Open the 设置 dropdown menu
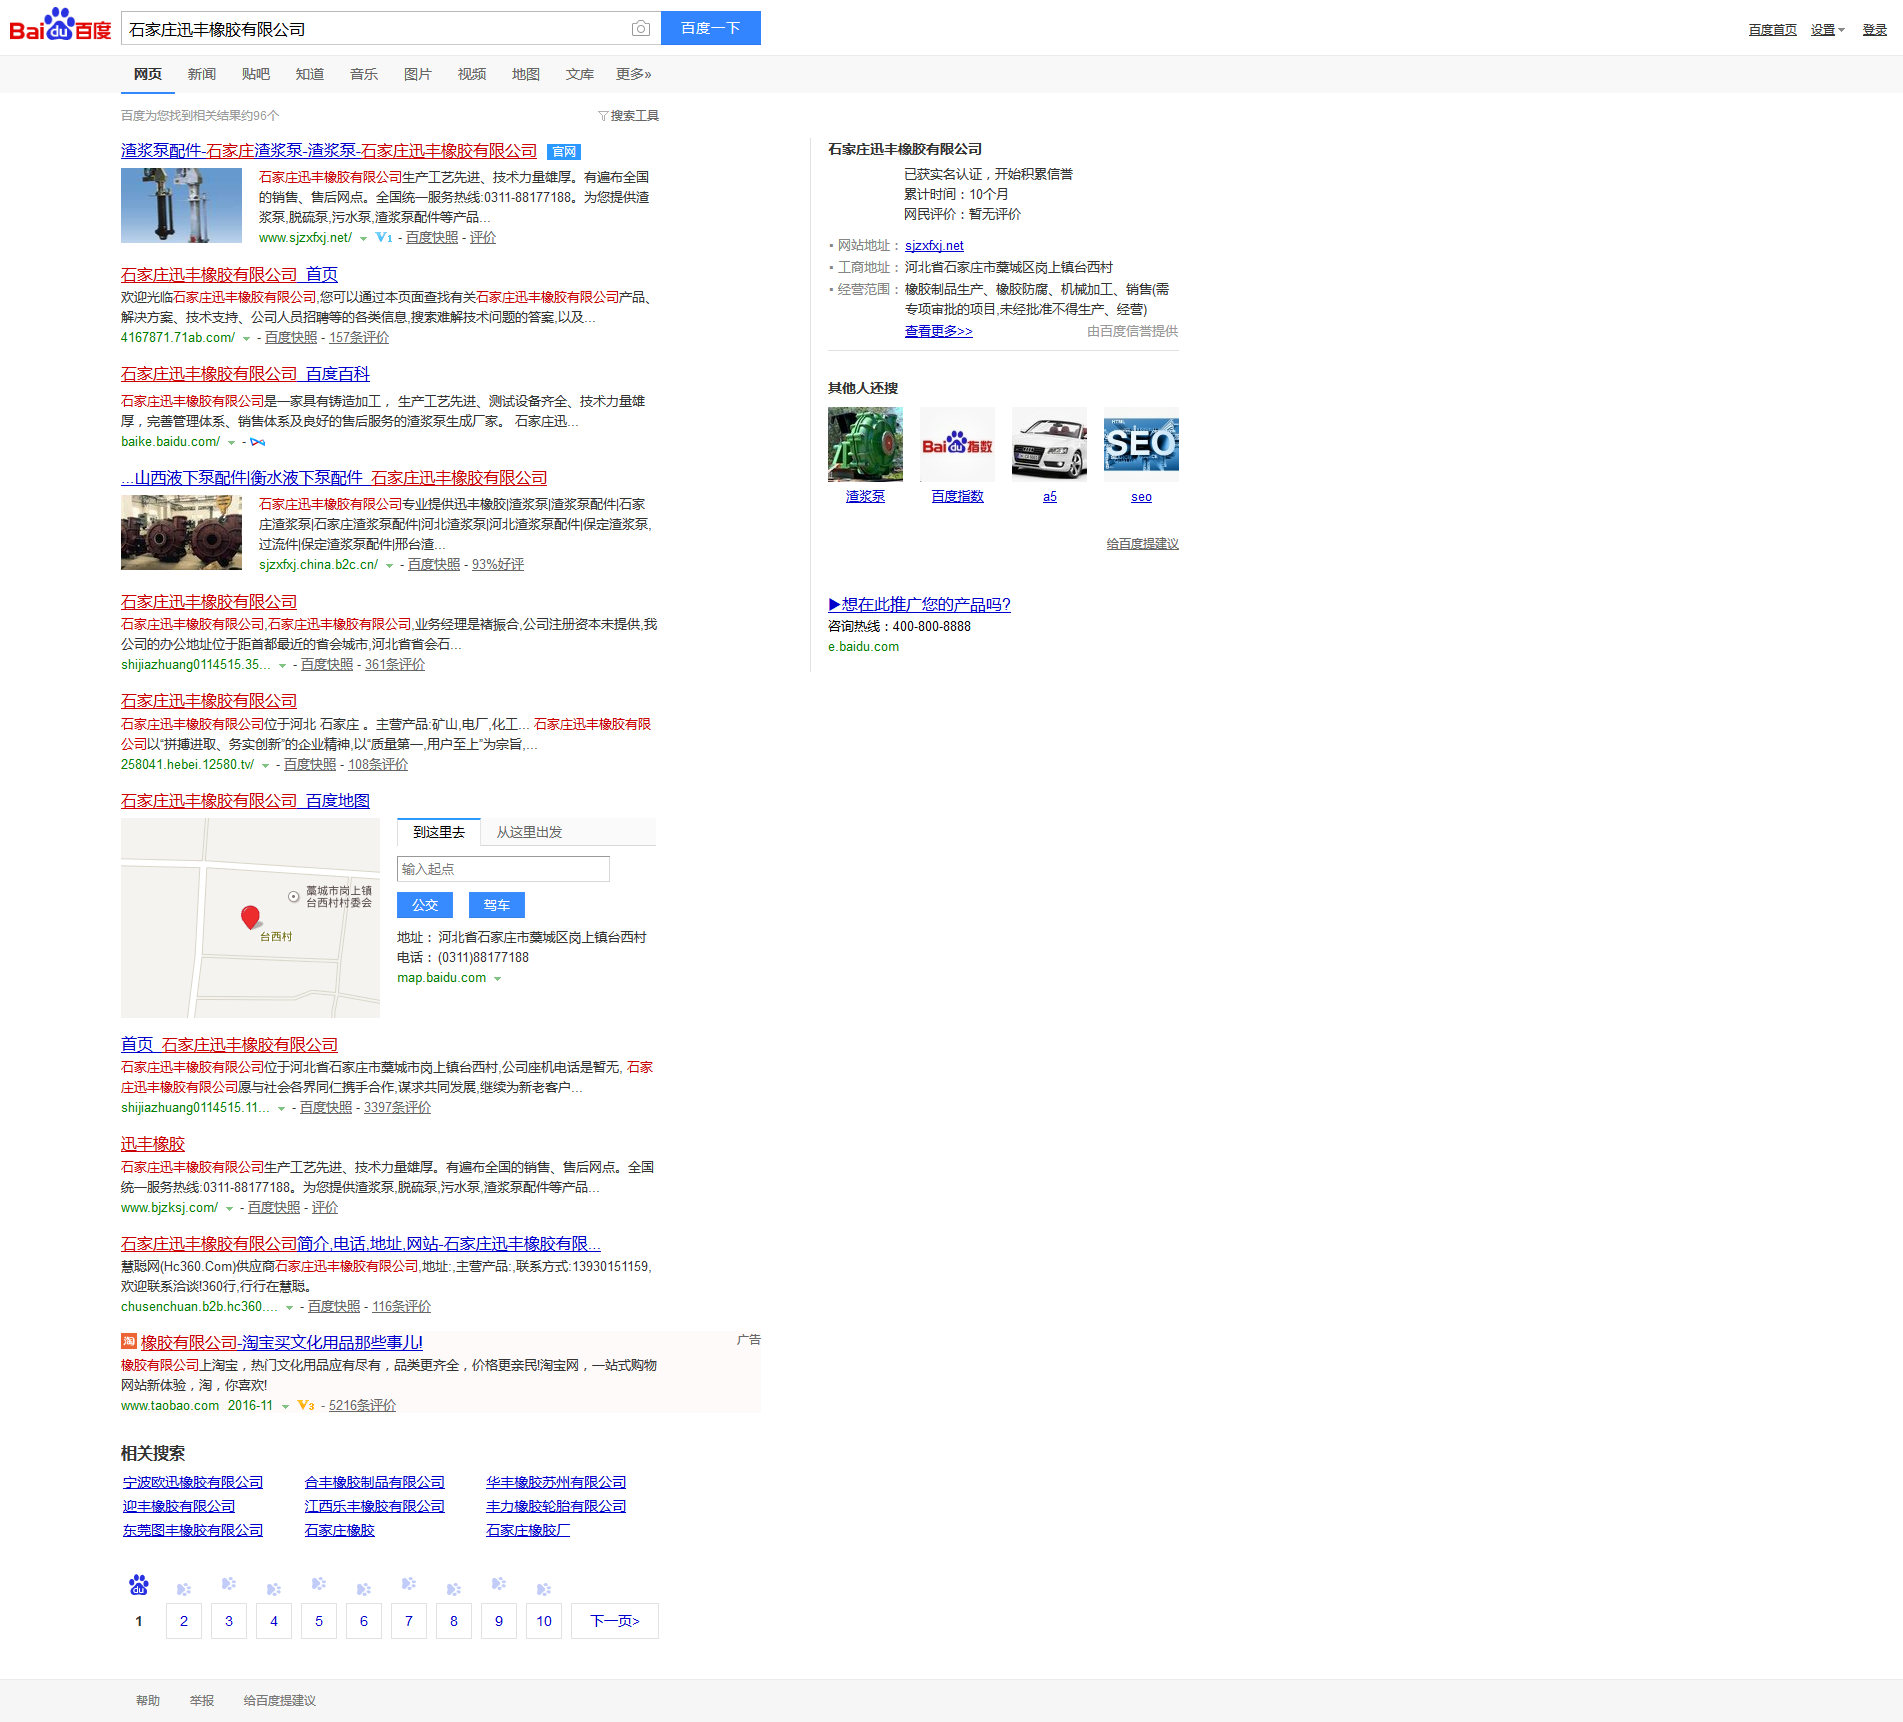The width and height of the screenshot is (1903, 1722). point(1827,30)
